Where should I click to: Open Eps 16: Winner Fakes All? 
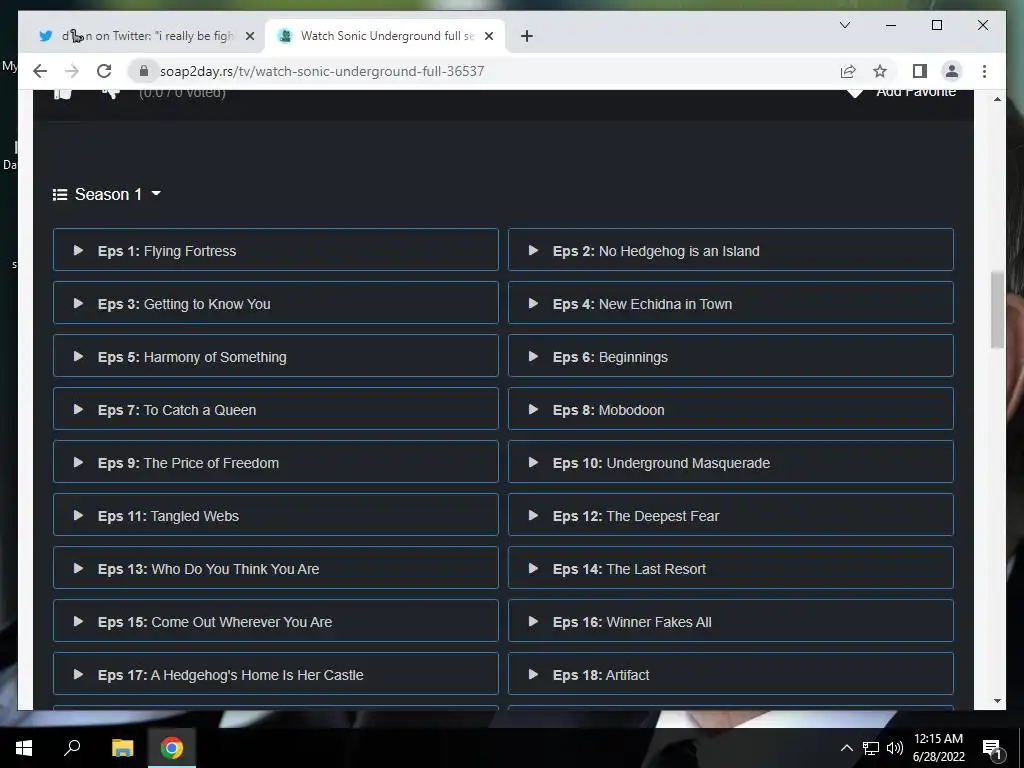click(731, 620)
